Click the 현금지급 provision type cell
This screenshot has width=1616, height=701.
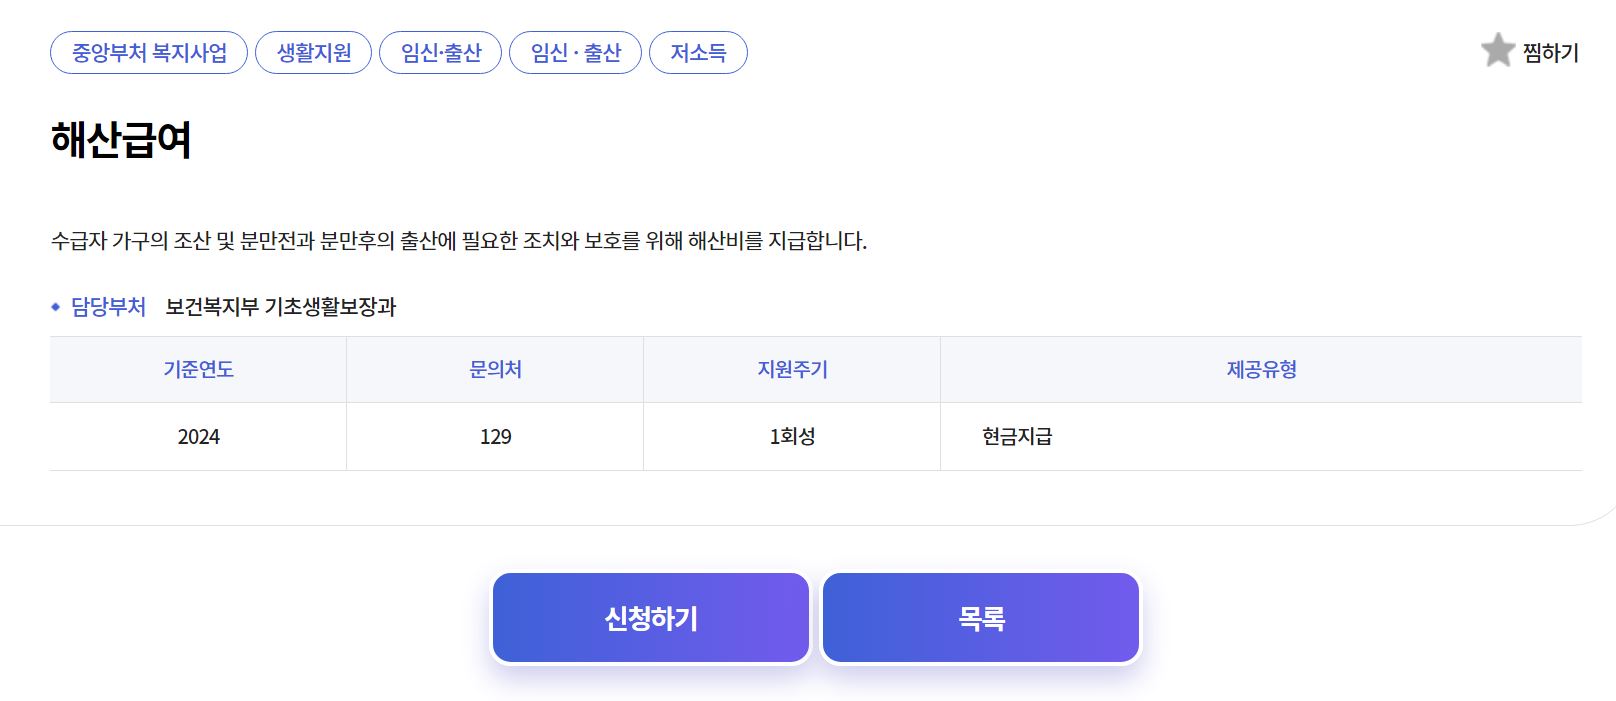(1016, 436)
